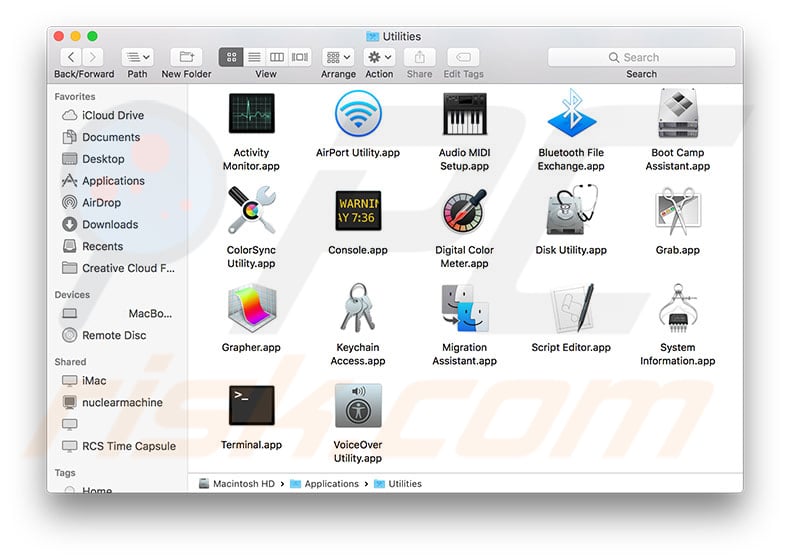Click the Tags sidebar heading
The width and height of the screenshot is (790, 560).
65,473
